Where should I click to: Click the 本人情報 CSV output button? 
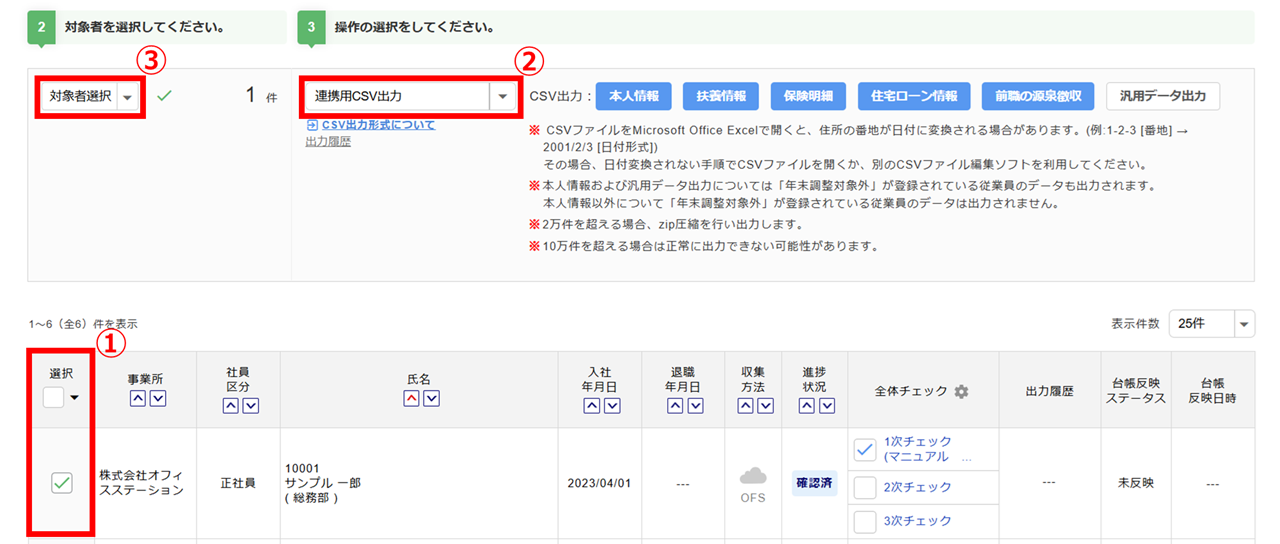633,96
